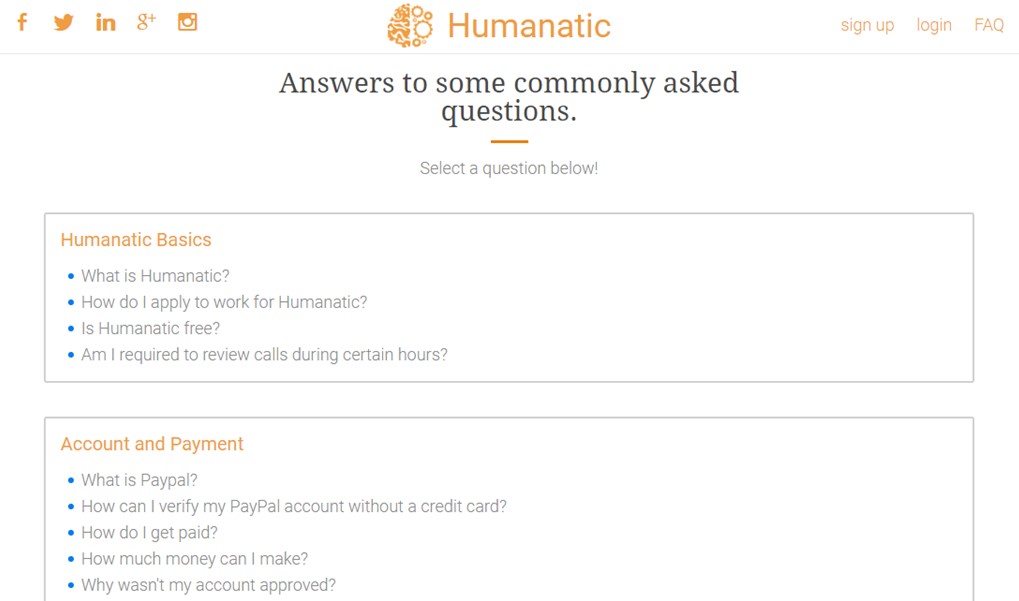Select 'Am I required to review calls during certain hours?'

click(265, 354)
